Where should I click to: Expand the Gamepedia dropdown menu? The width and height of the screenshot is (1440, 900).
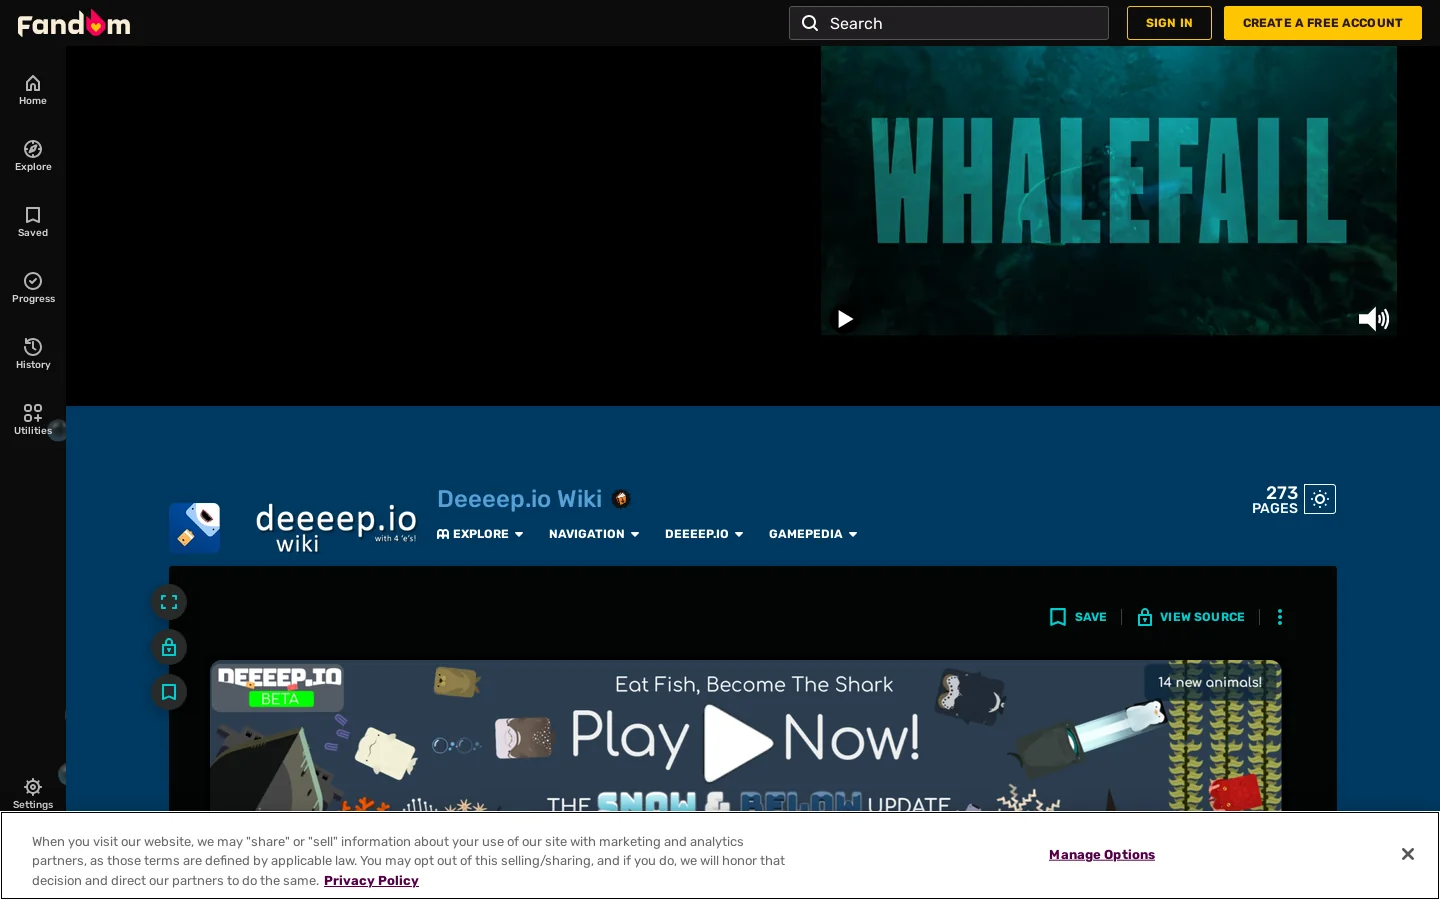pyautogui.click(x=813, y=534)
